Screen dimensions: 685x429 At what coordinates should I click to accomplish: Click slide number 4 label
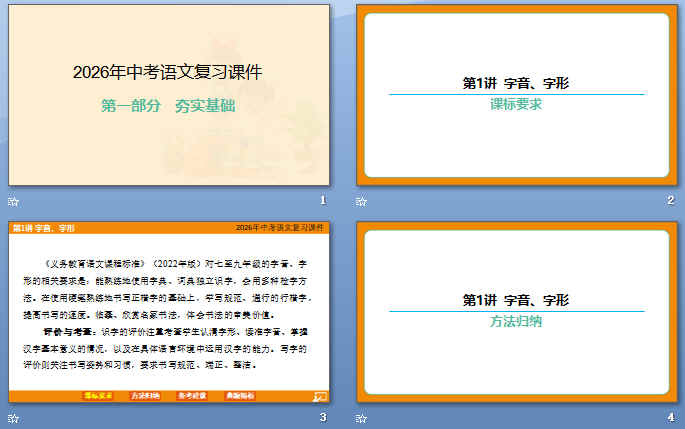[x=671, y=417]
